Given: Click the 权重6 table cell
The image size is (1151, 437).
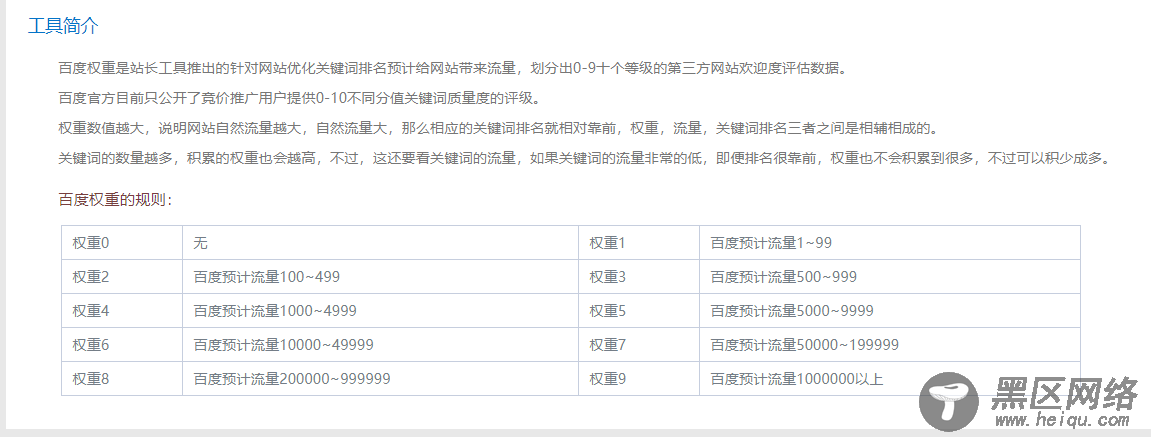Looking at the screenshot, I should [122, 344].
